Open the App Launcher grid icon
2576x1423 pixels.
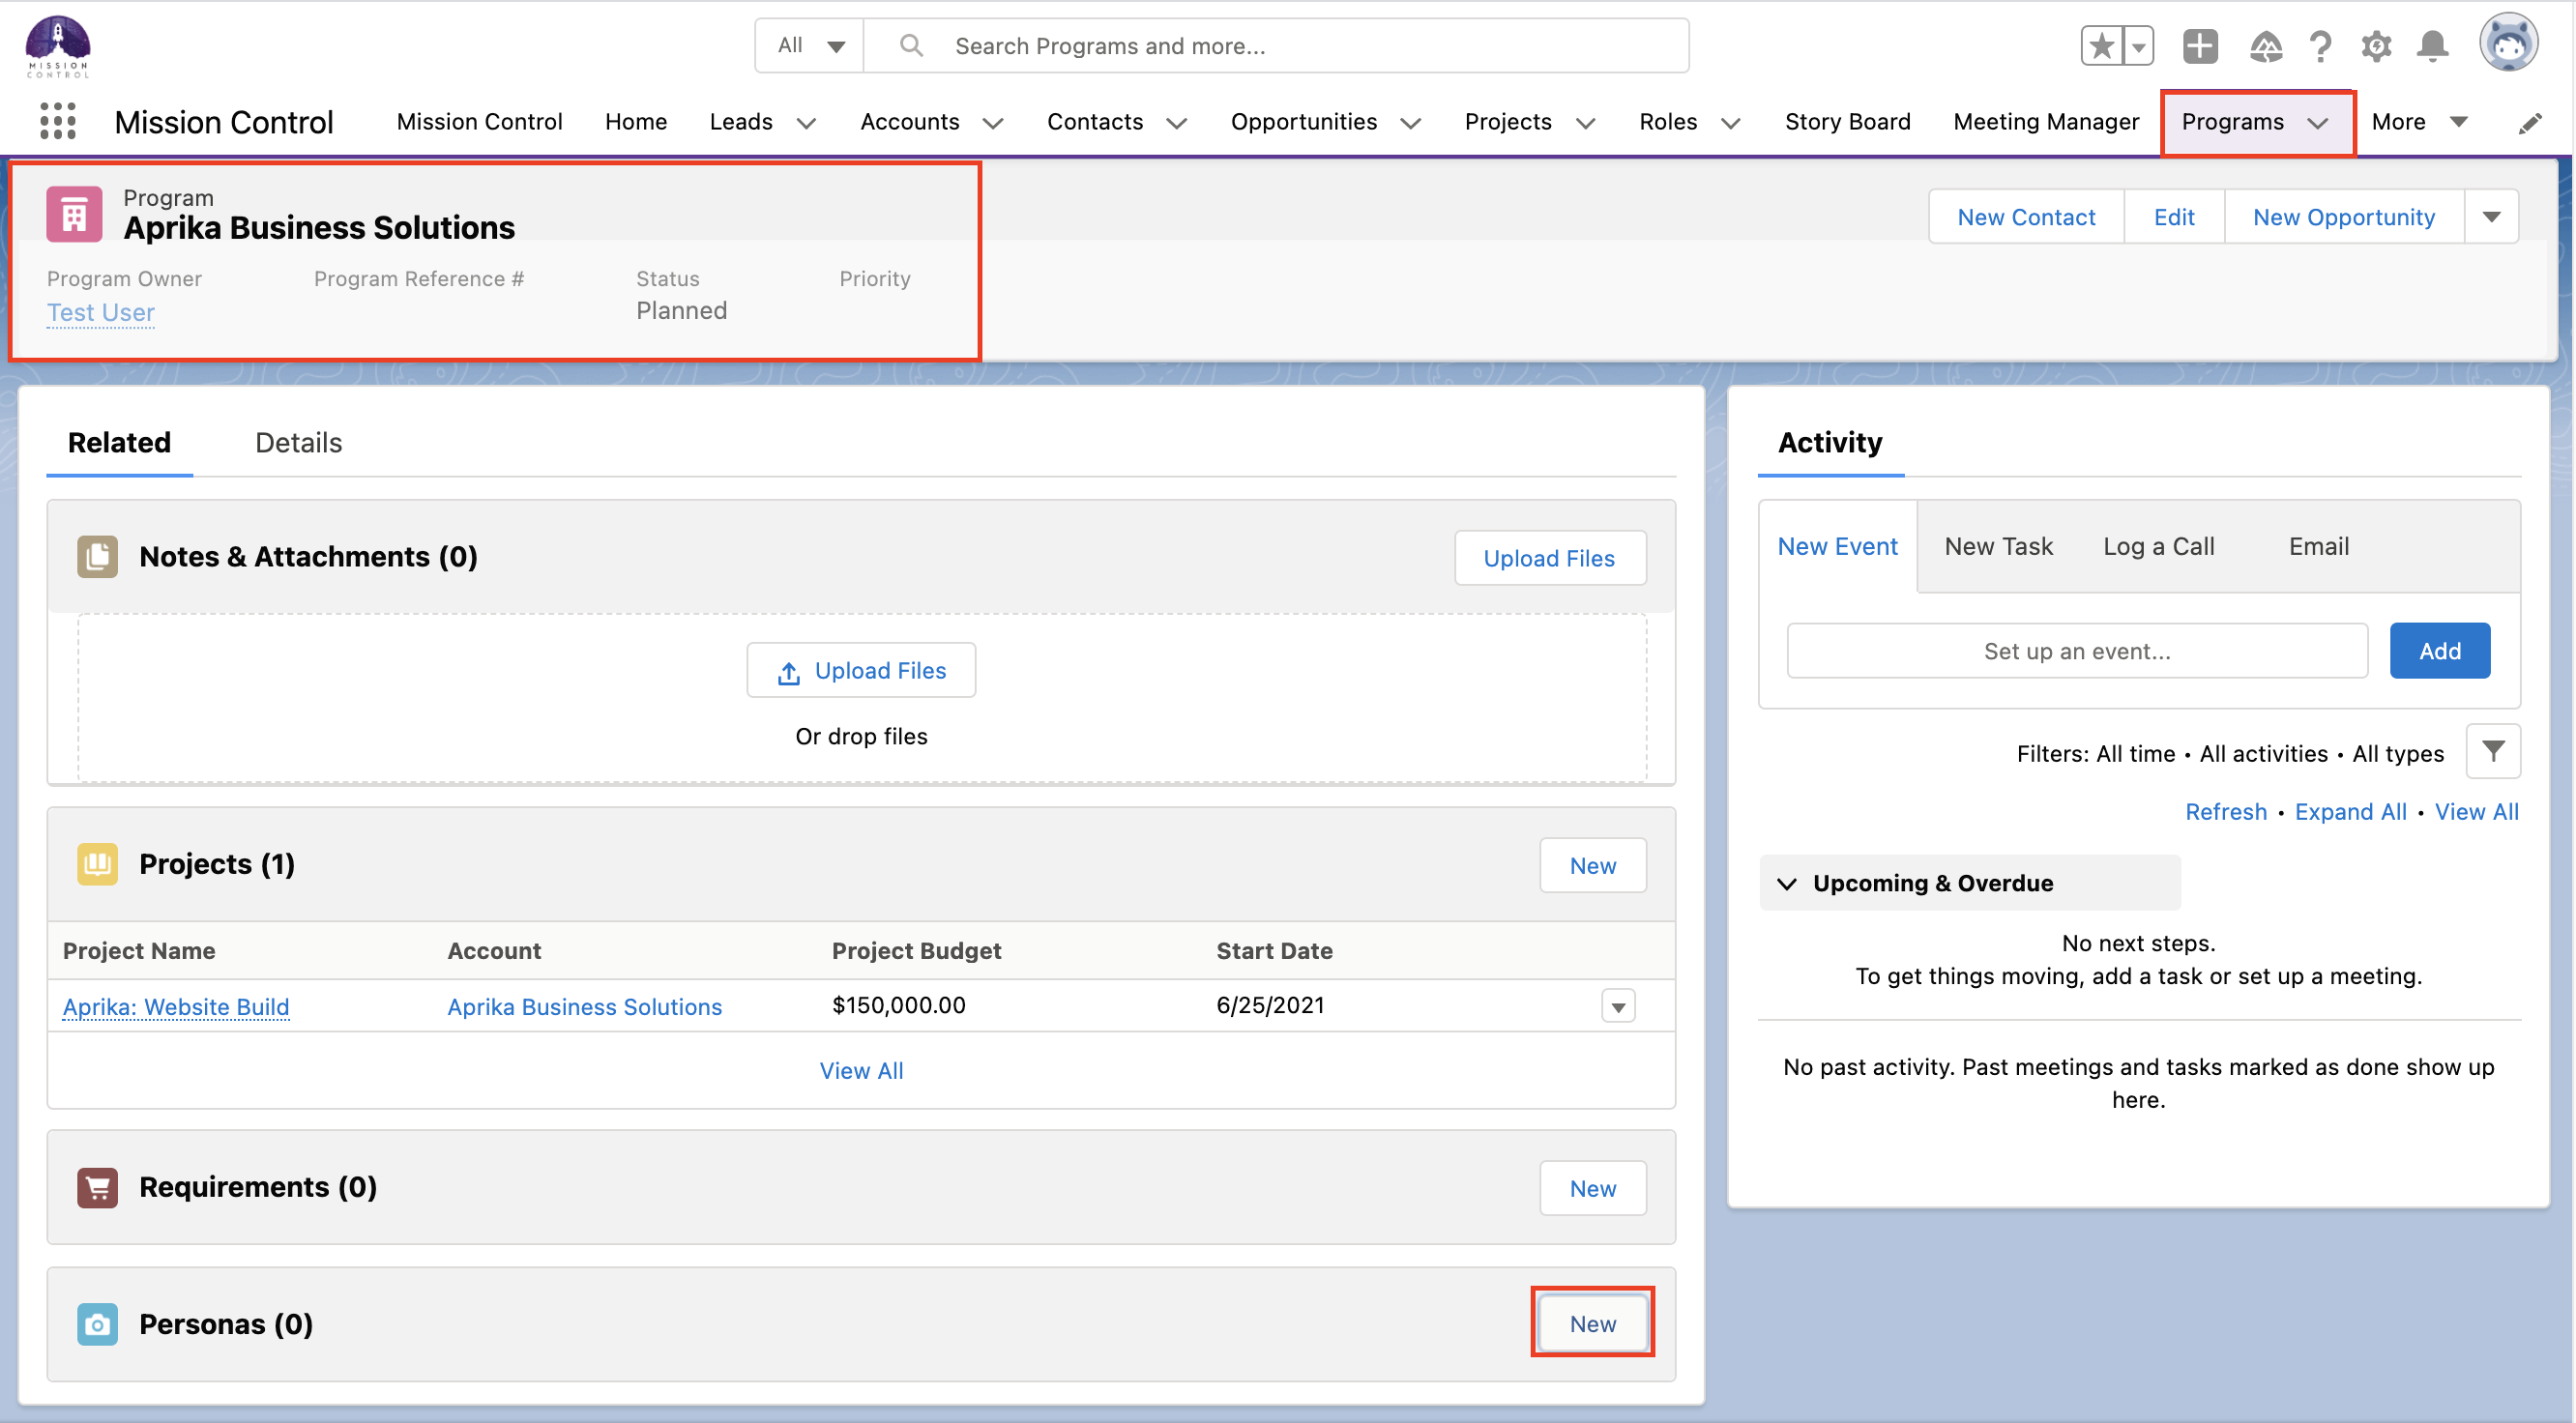coord(57,121)
